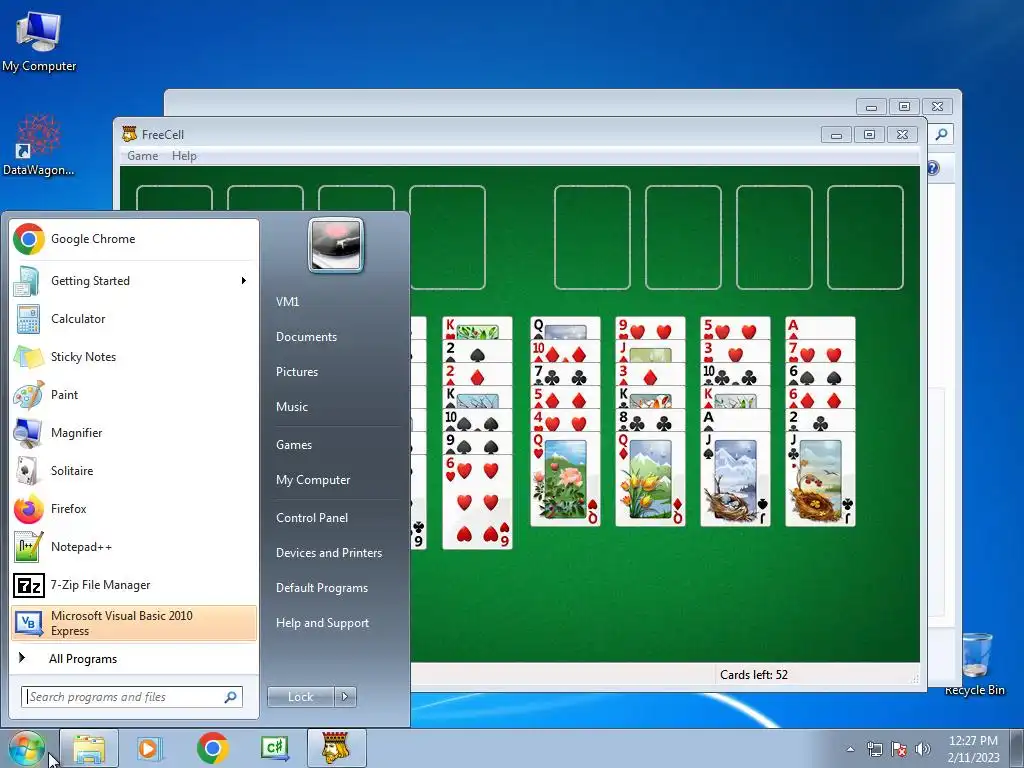
Task: Select the Queen of hearts card
Action: tap(566, 479)
